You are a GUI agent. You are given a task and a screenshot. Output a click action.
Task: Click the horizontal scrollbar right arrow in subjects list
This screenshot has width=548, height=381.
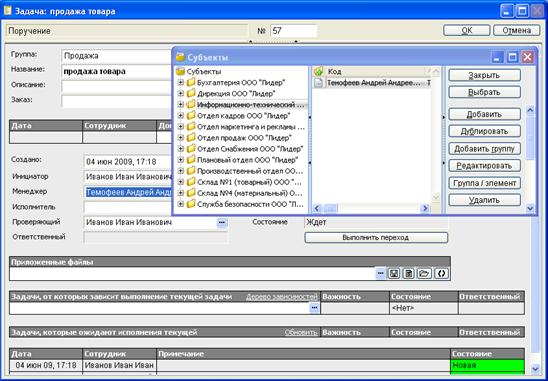[x=425, y=208]
